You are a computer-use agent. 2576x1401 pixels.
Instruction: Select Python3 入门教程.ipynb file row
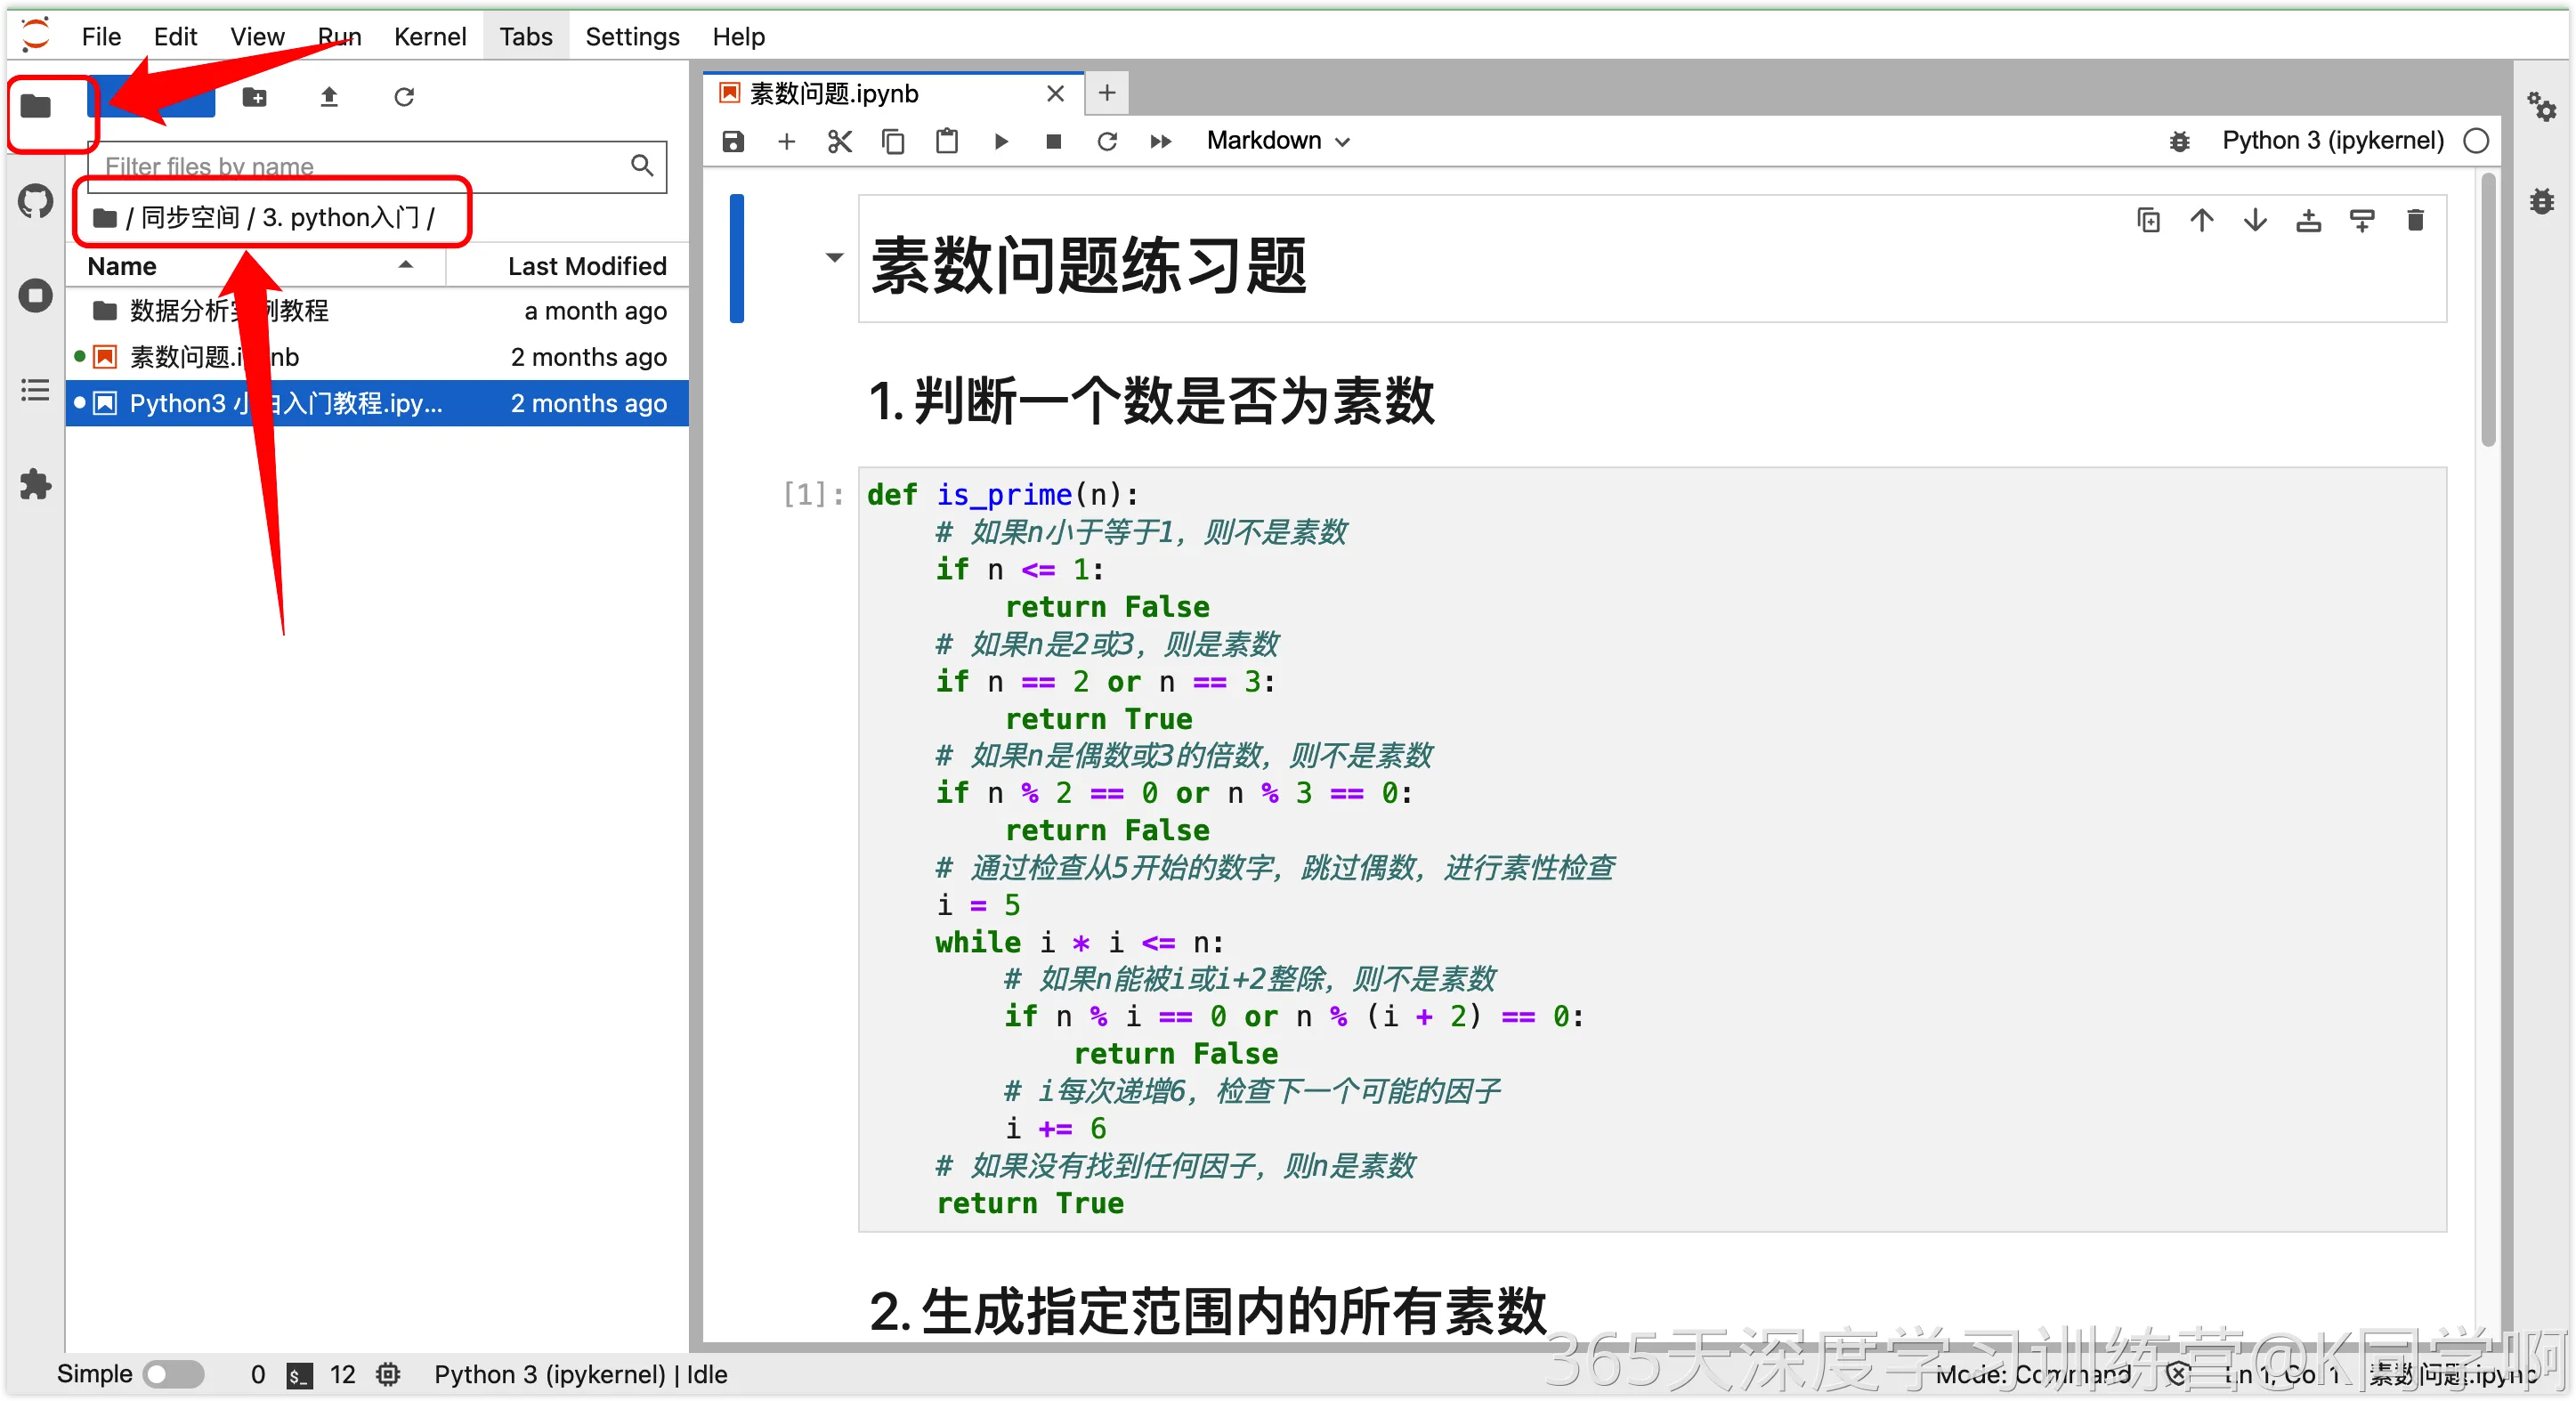[377, 403]
